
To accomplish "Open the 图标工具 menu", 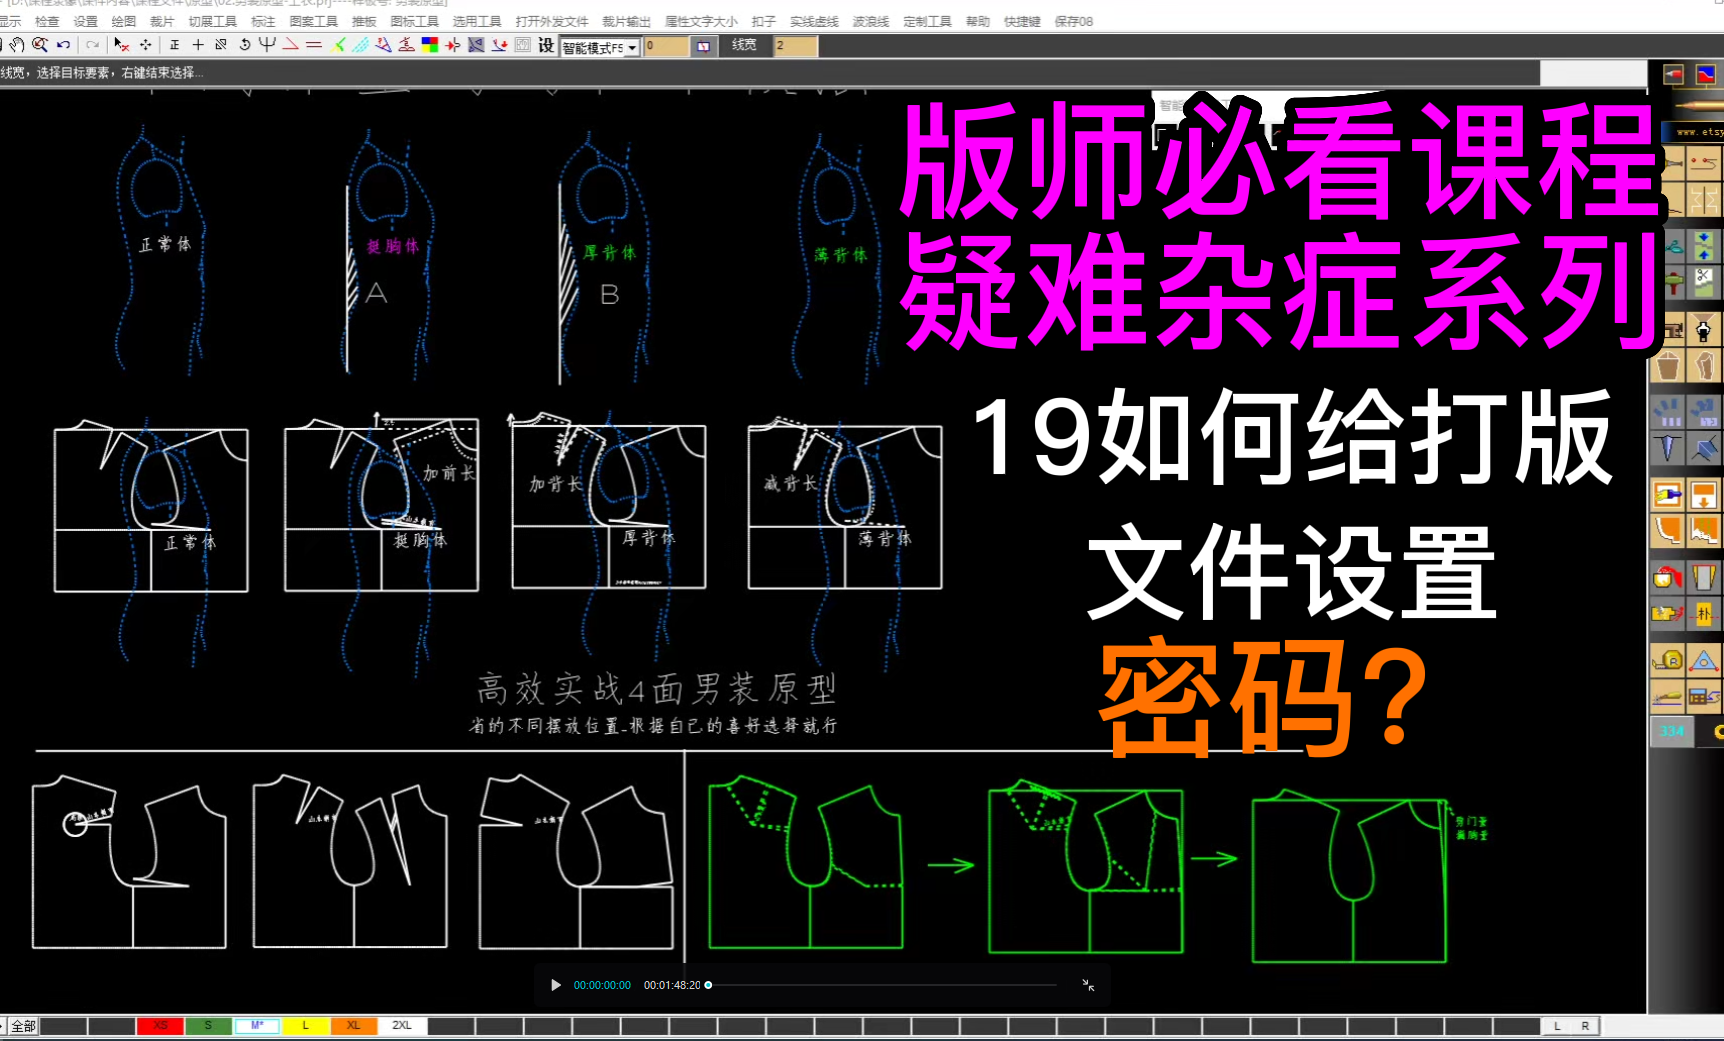I will [415, 21].
